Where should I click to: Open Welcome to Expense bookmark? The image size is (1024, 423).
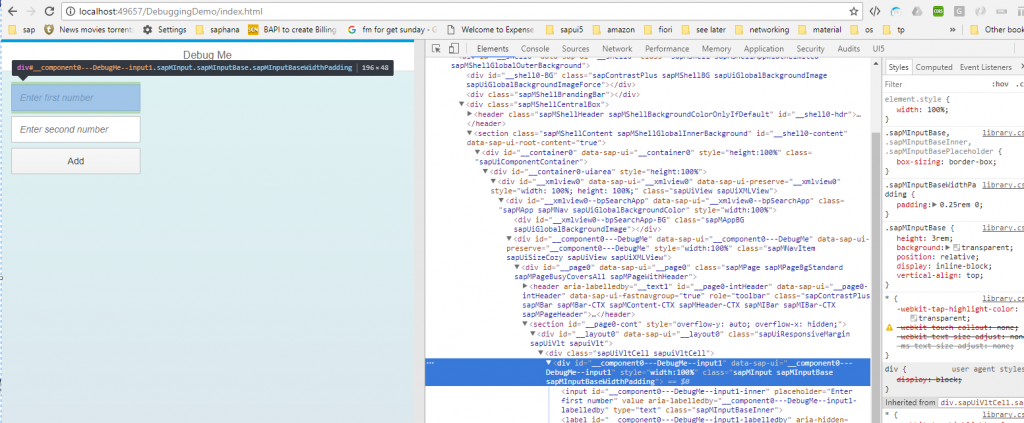[x=490, y=29]
